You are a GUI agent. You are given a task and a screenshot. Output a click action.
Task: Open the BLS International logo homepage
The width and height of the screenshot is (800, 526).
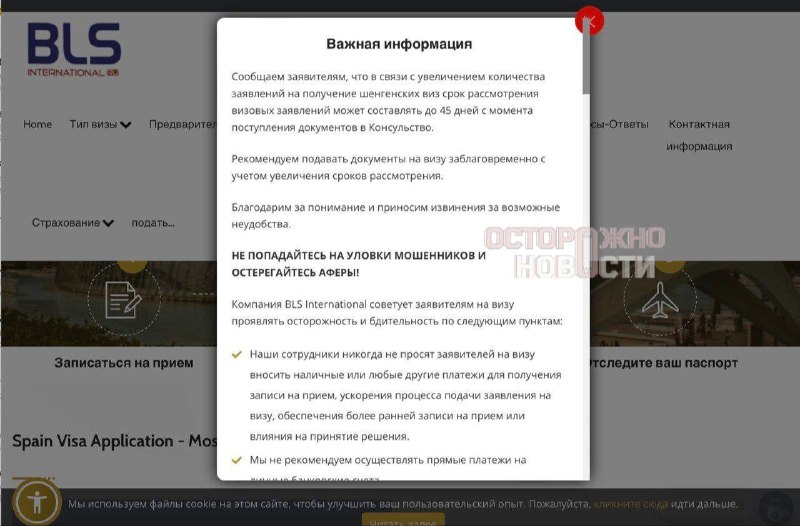pos(74,49)
